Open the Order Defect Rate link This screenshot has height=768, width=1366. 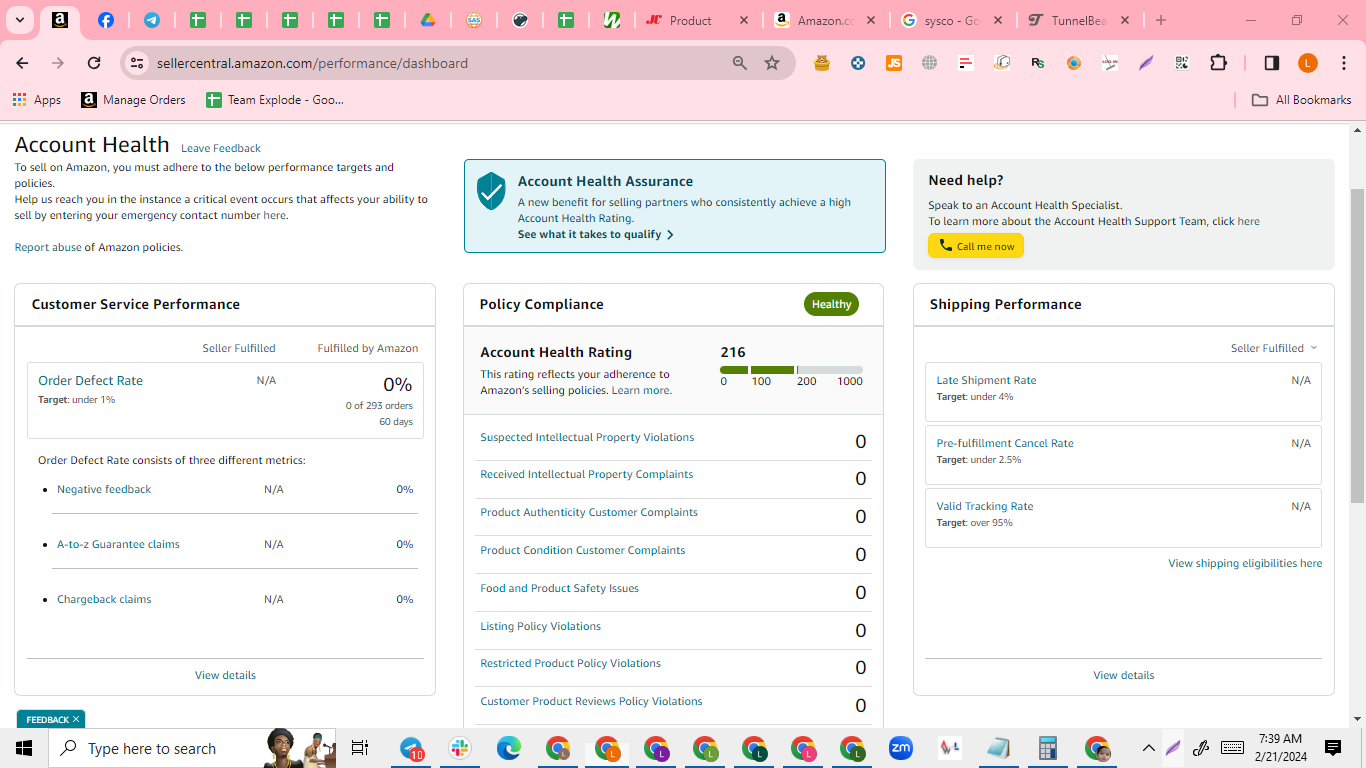[x=90, y=380]
